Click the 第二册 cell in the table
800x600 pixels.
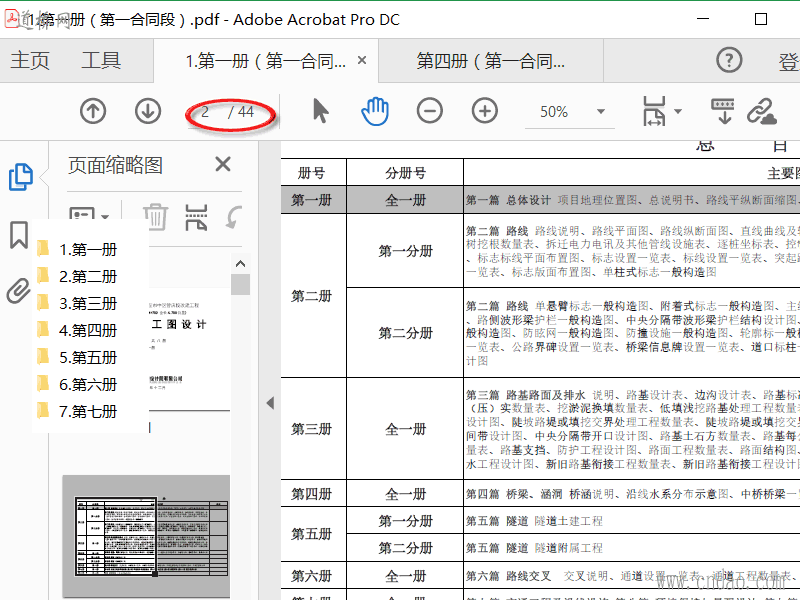313,296
